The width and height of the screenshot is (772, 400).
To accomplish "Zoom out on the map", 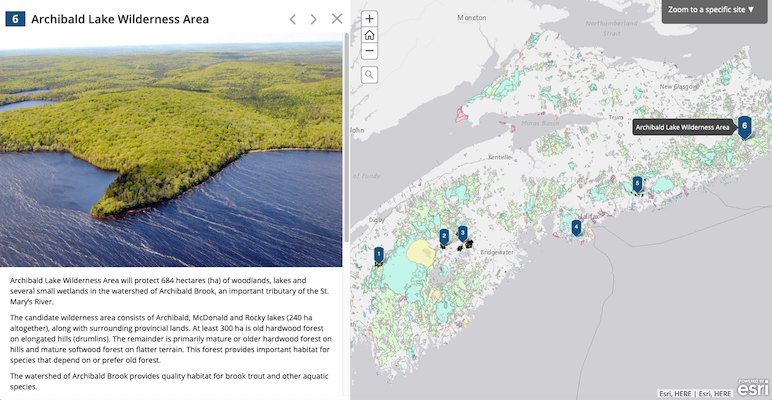I will 370,51.
